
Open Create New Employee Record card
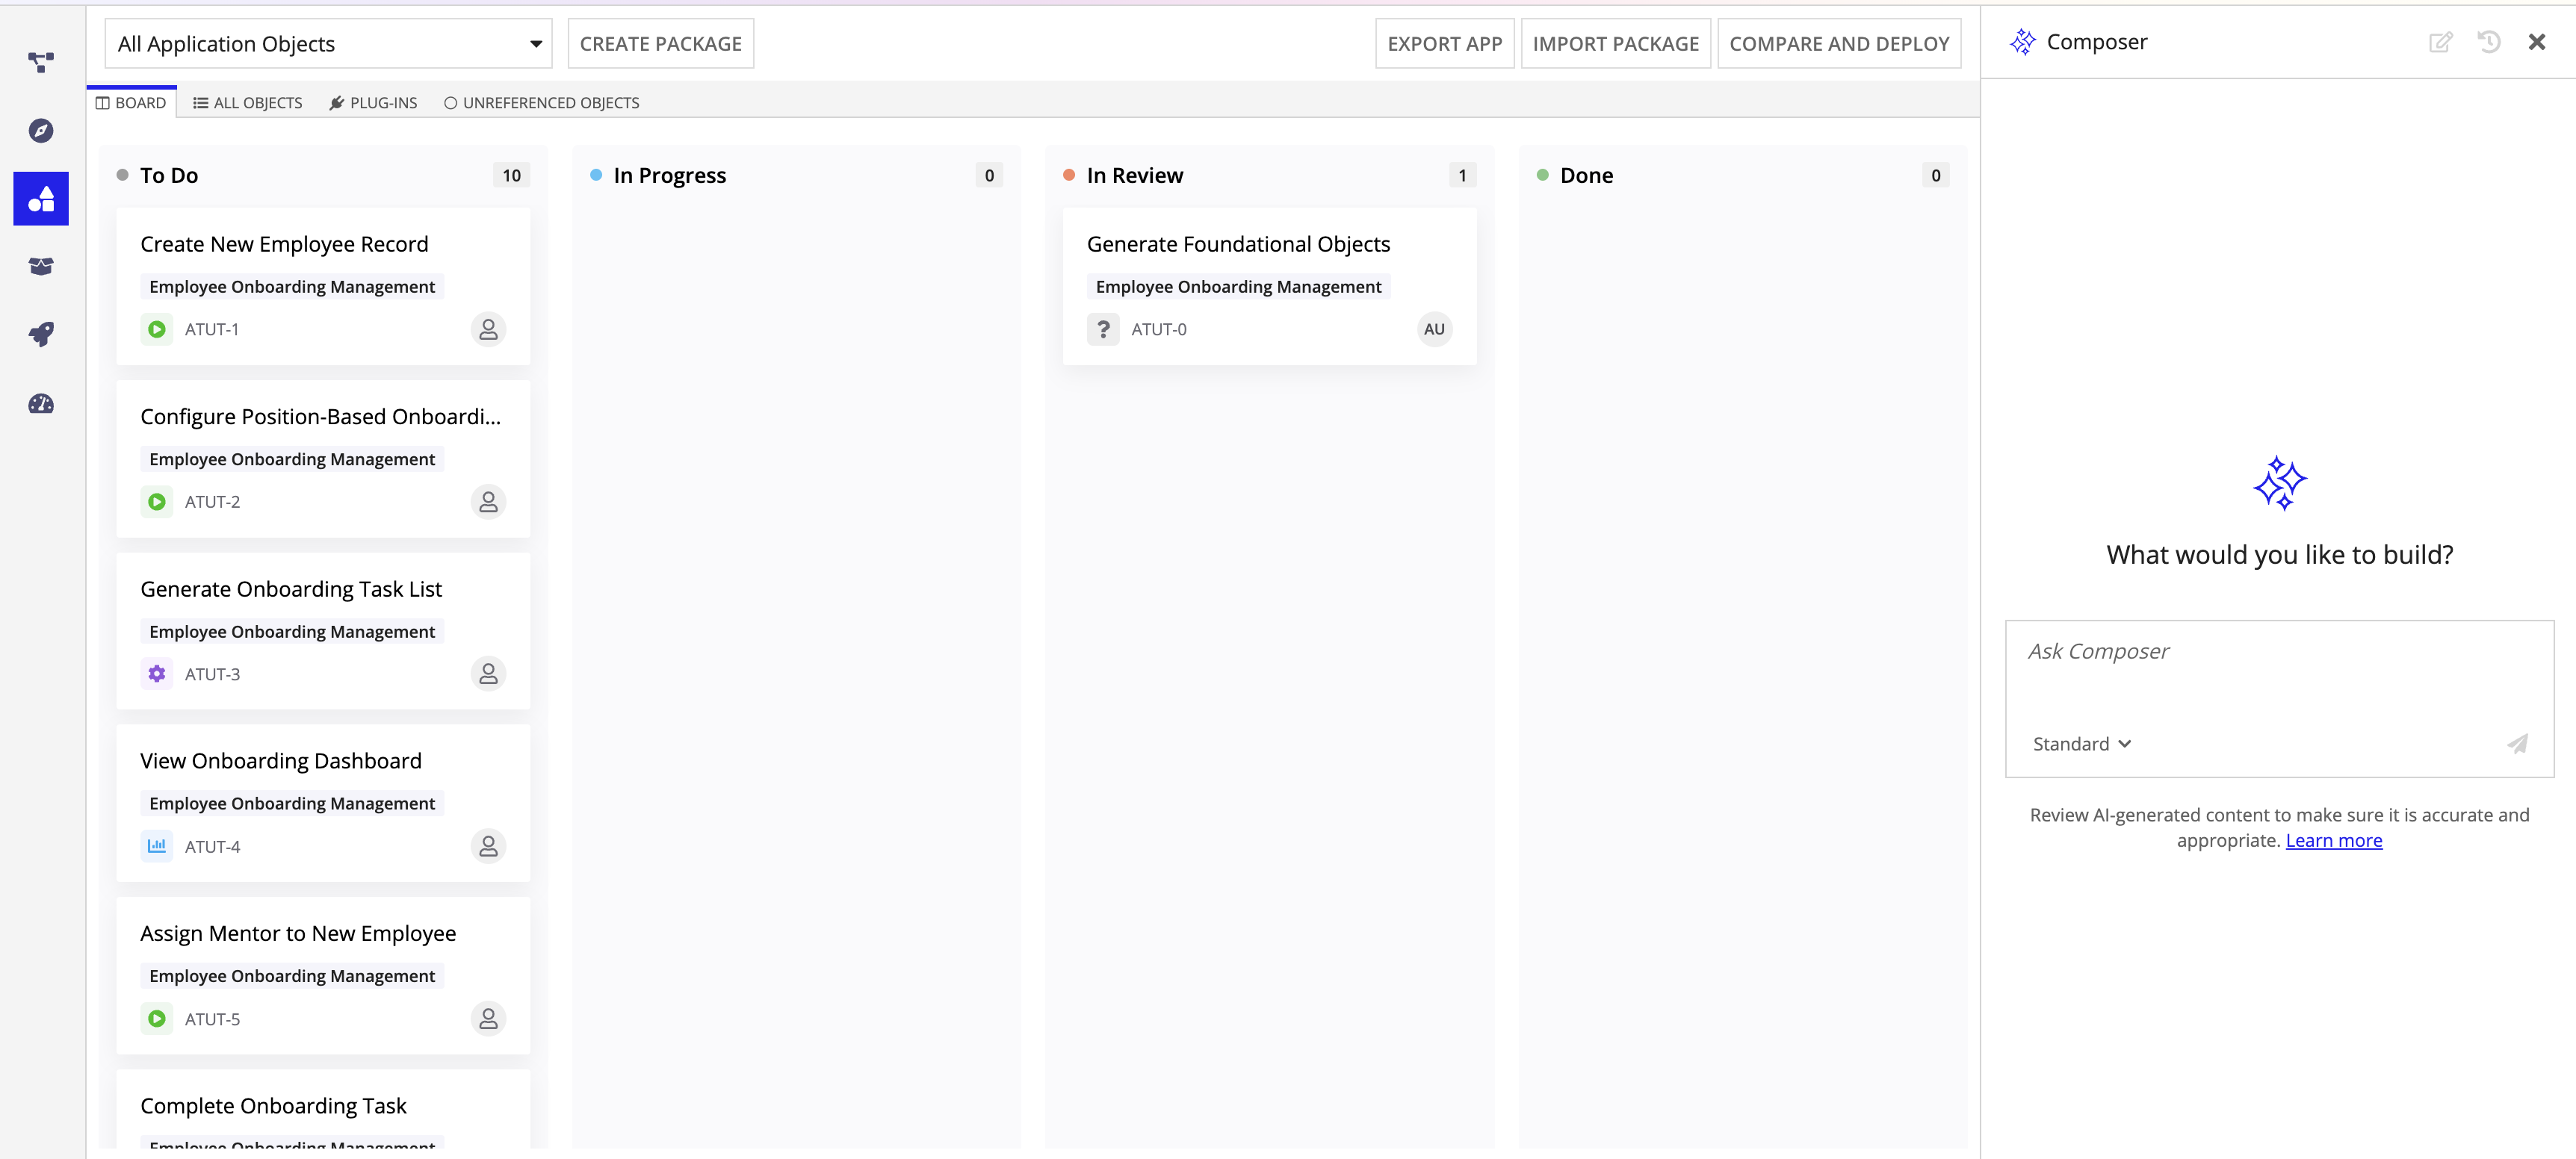click(323, 286)
